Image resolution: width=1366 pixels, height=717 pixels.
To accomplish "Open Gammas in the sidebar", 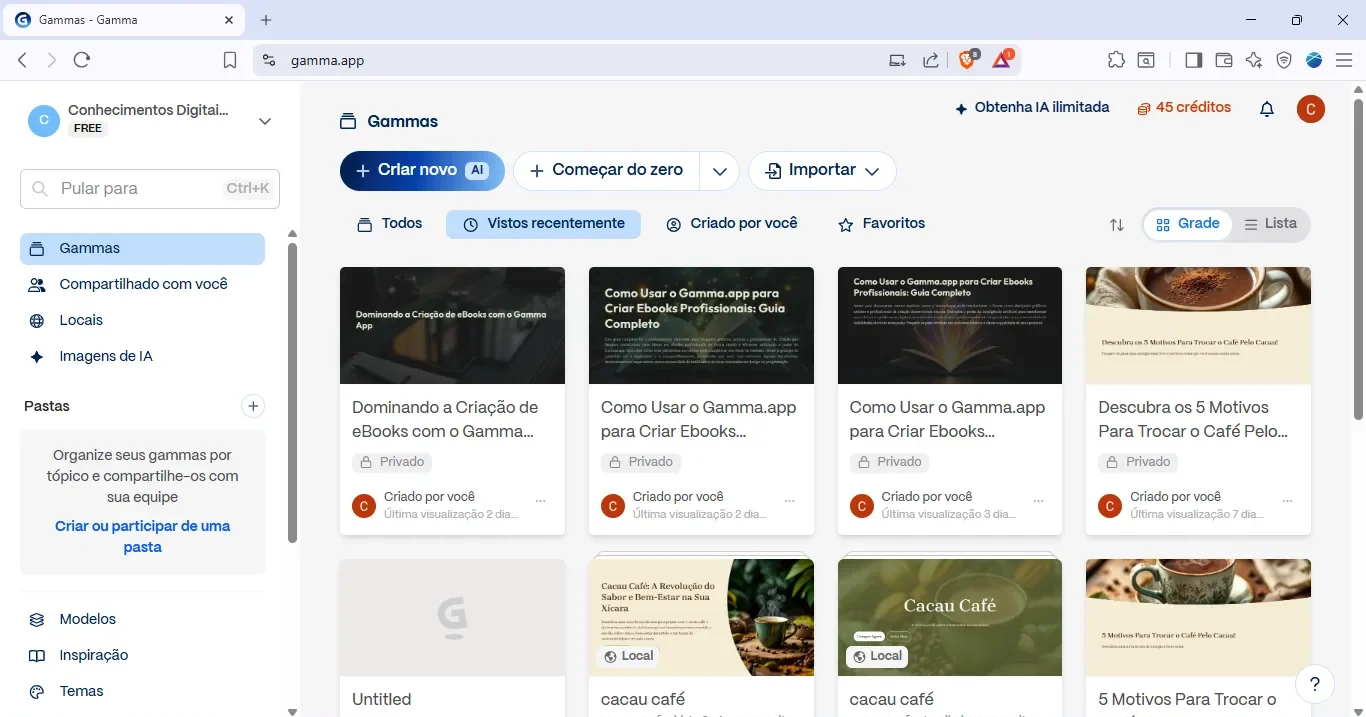I will tap(142, 248).
